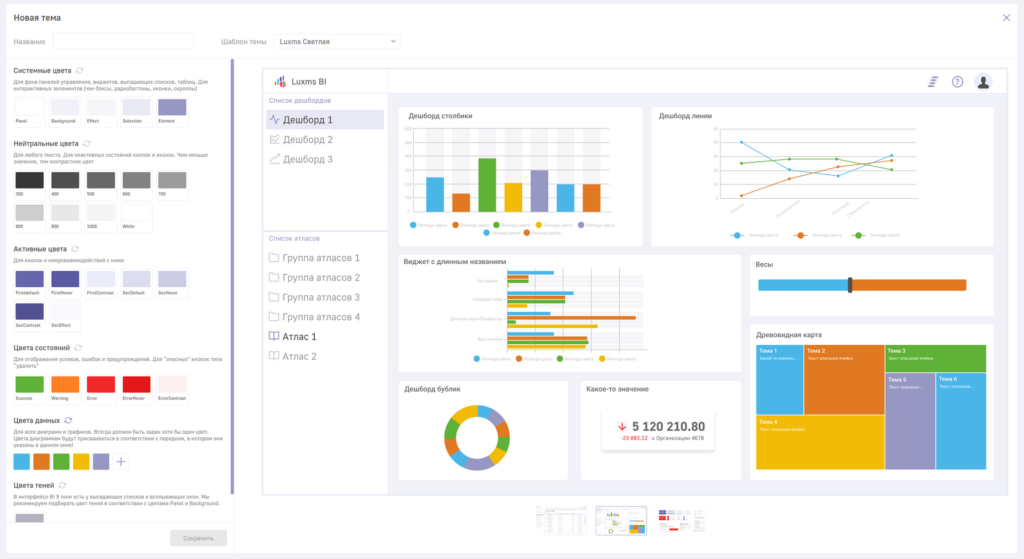The image size is (1024, 559).
Task: Reset the Цвета данных section colors
Action: click(68, 421)
